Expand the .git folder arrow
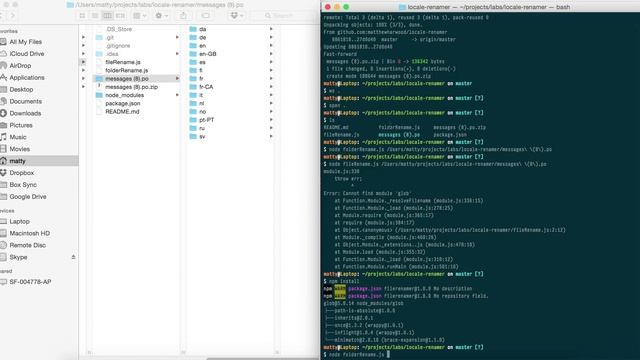 click(177, 37)
